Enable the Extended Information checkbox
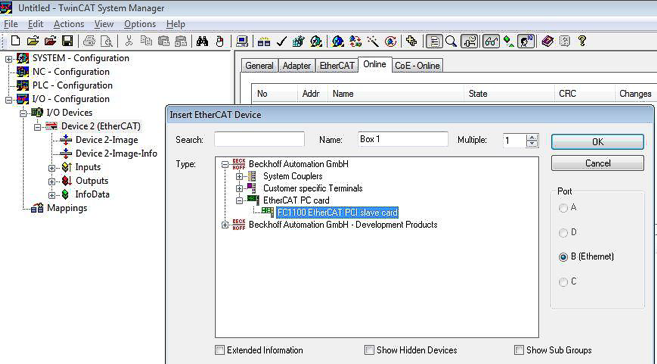Image resolution: width=657 pixels, height=364 pixels. click(220, 350)
